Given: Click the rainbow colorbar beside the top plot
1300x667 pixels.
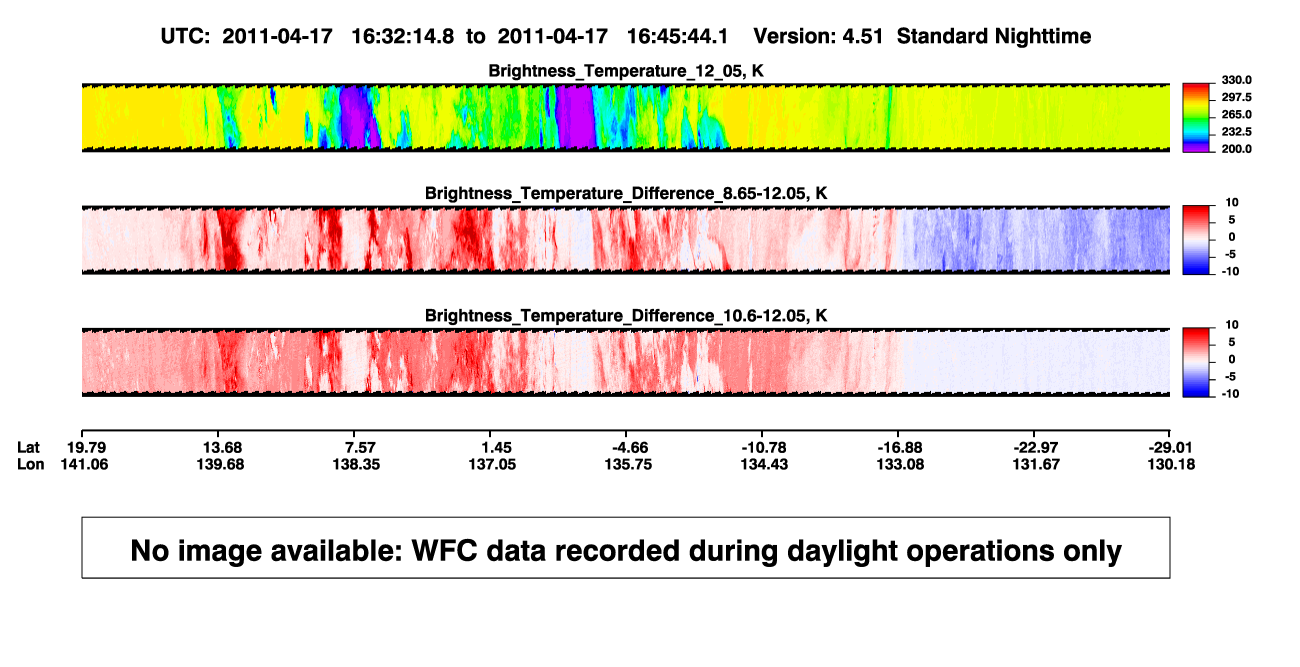Looking at the screenshot, I should [1198, 118].
